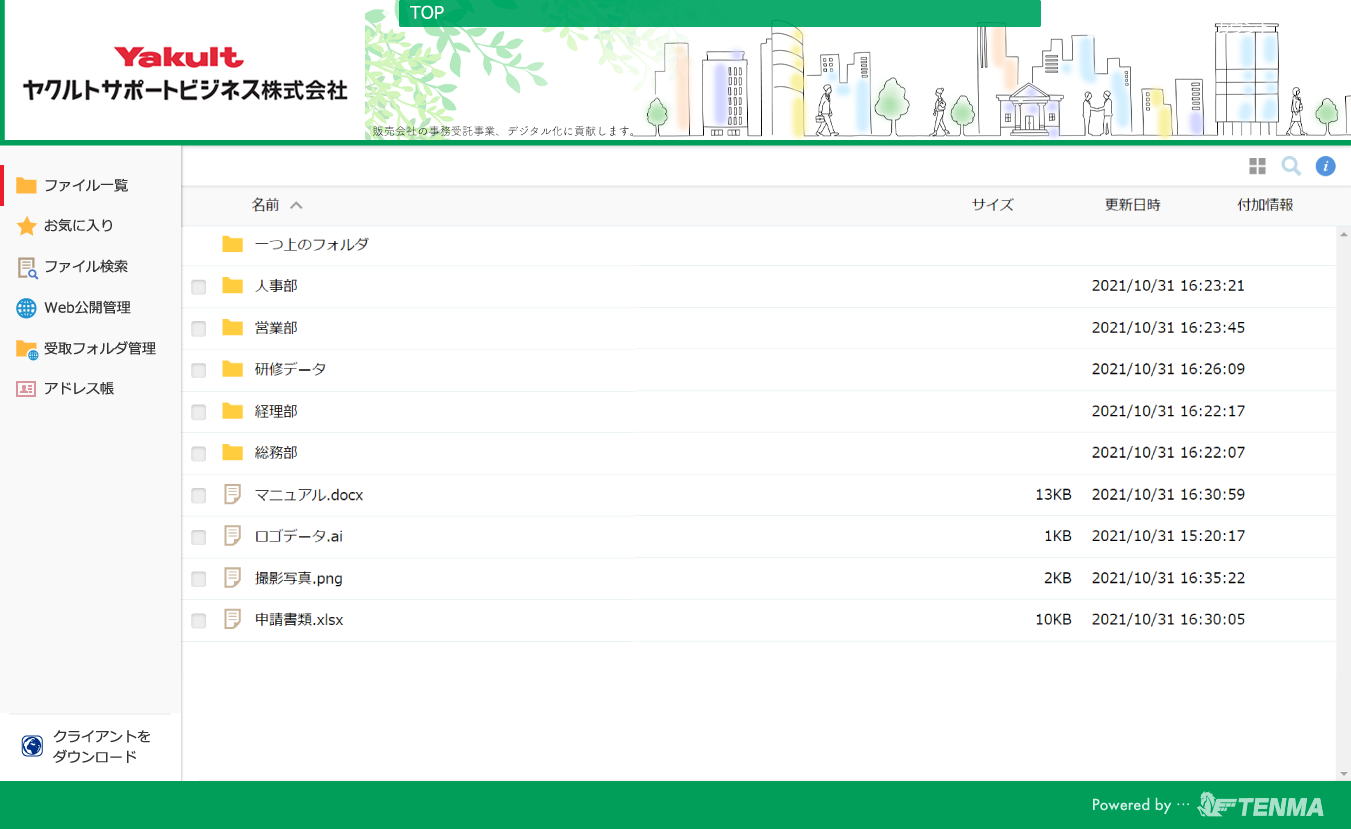Tick the checkbox for 営業部 folder

(199, 329)
